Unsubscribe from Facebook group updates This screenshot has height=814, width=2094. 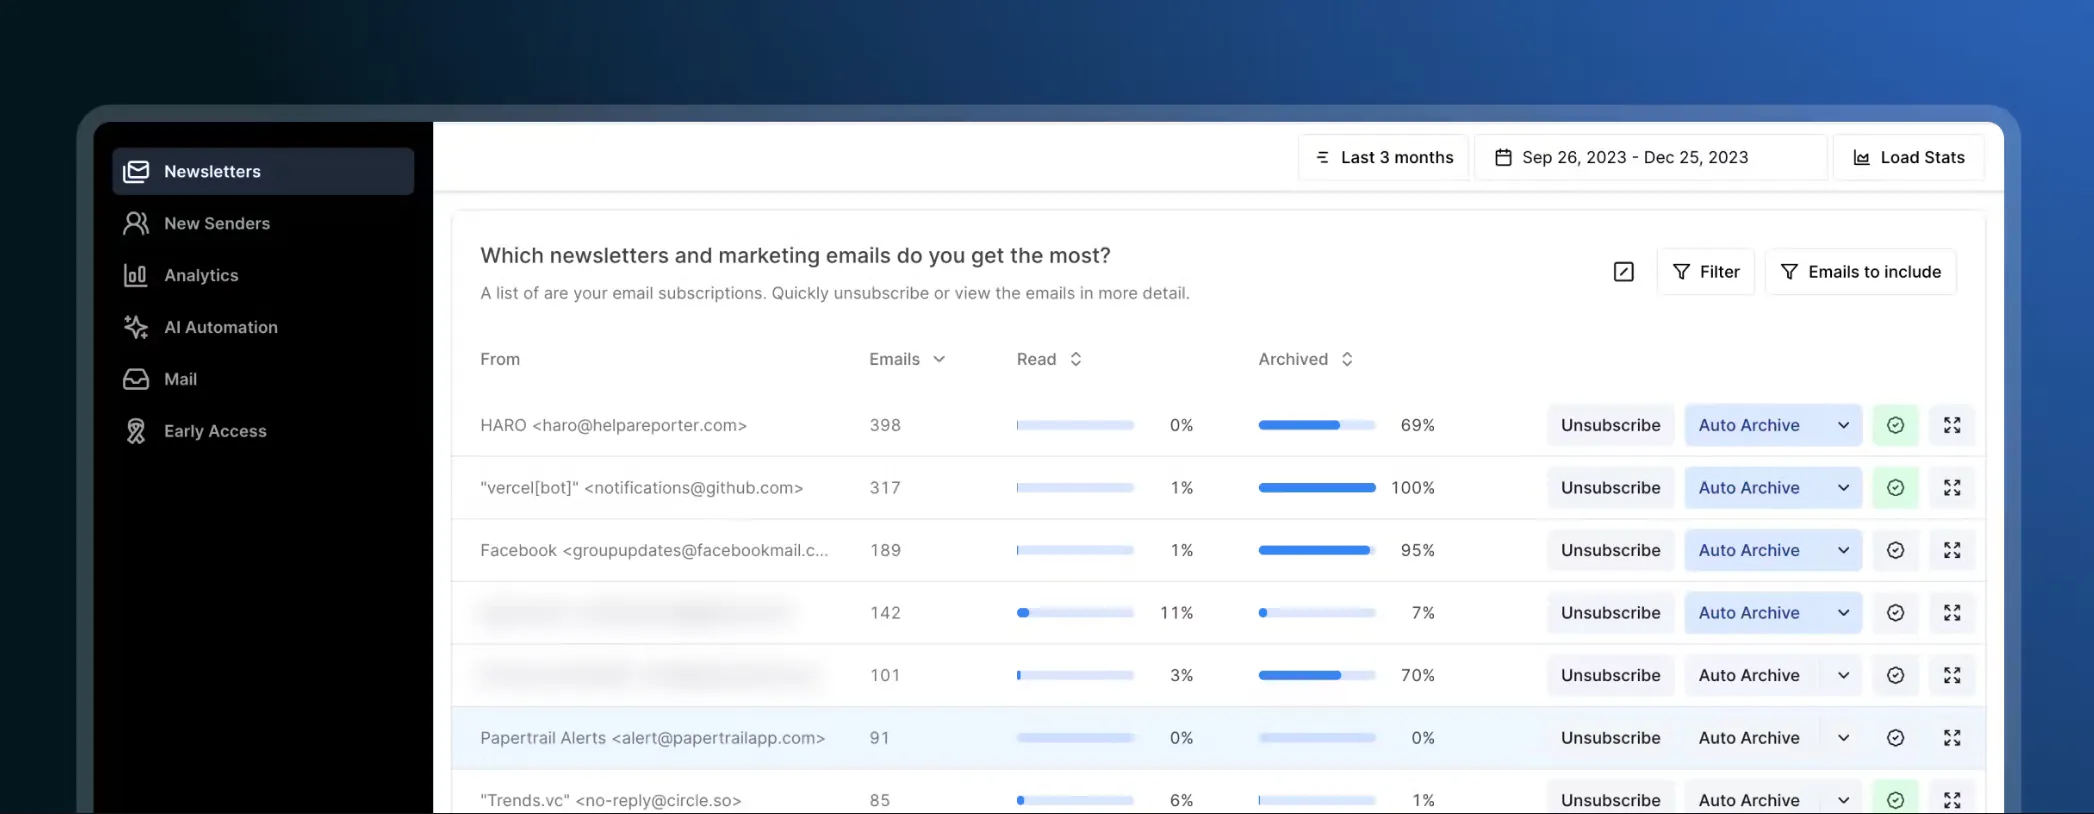tap(1610, 550)
